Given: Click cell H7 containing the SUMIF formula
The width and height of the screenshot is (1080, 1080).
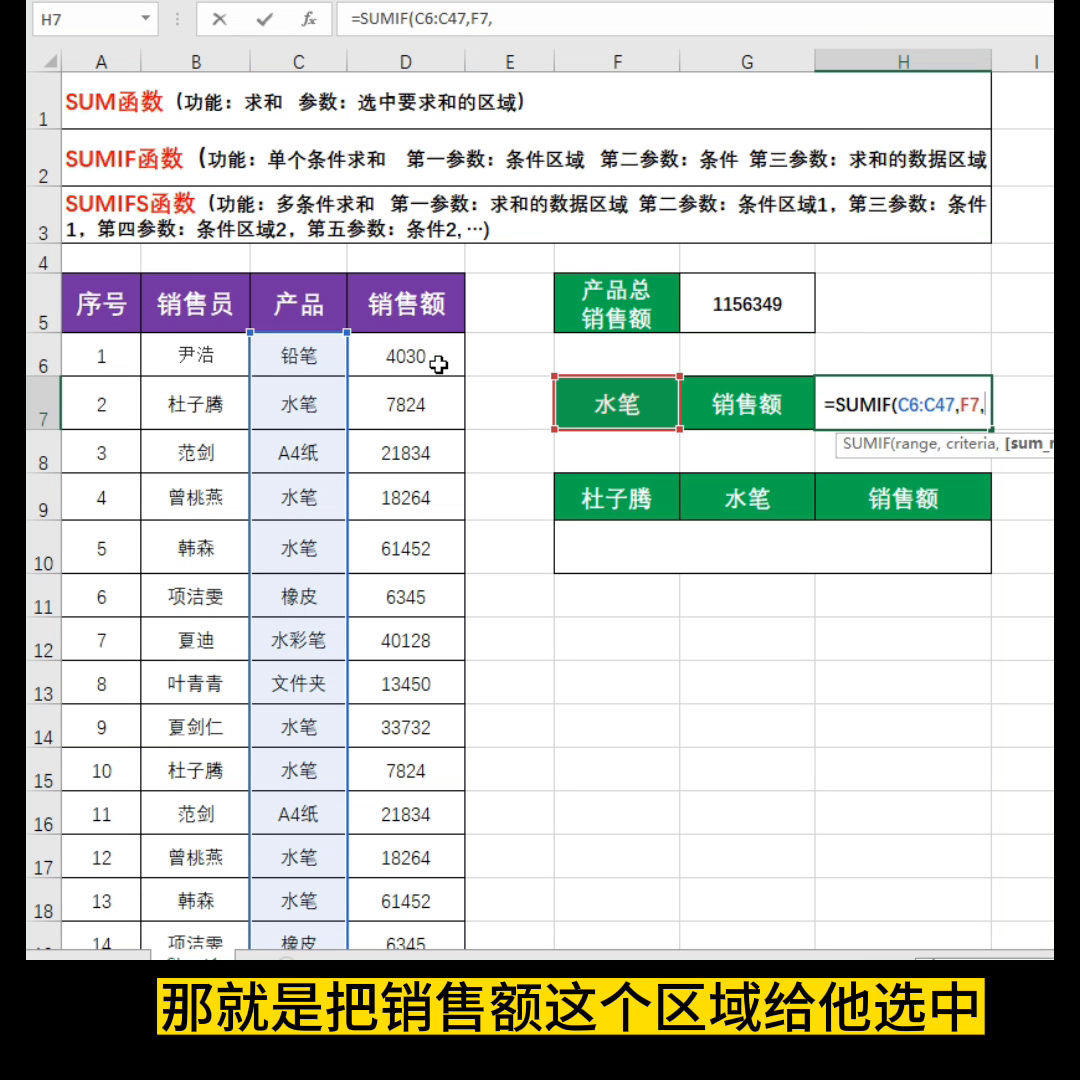Looking at the screenshot, I should tap(903, 403).
